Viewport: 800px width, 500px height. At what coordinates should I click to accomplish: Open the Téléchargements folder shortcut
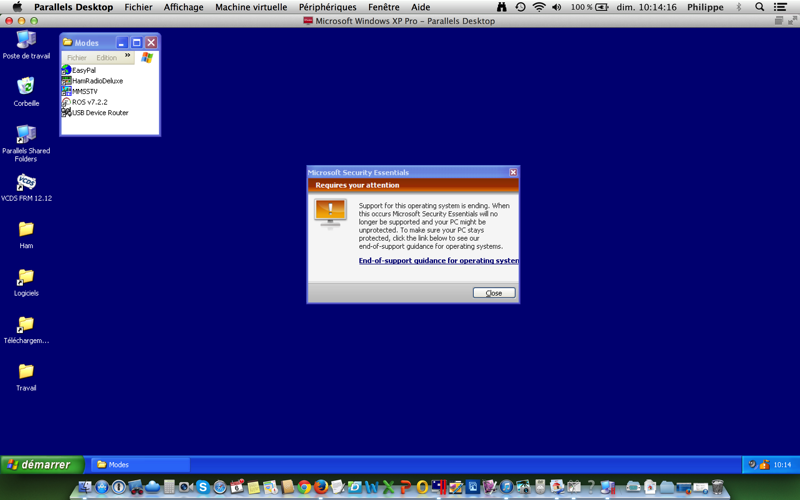click(x=26, y=330)
